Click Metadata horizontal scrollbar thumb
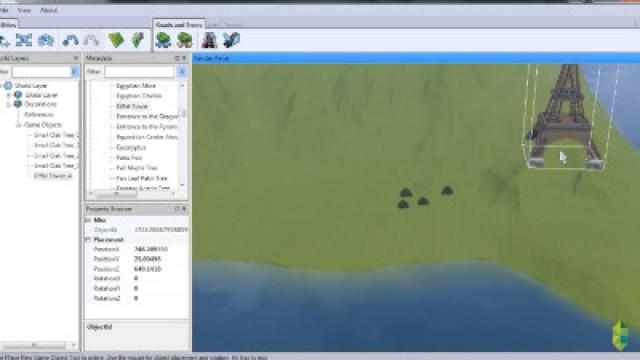This screenshot has height=360, width=640. (x=116, y=194)
